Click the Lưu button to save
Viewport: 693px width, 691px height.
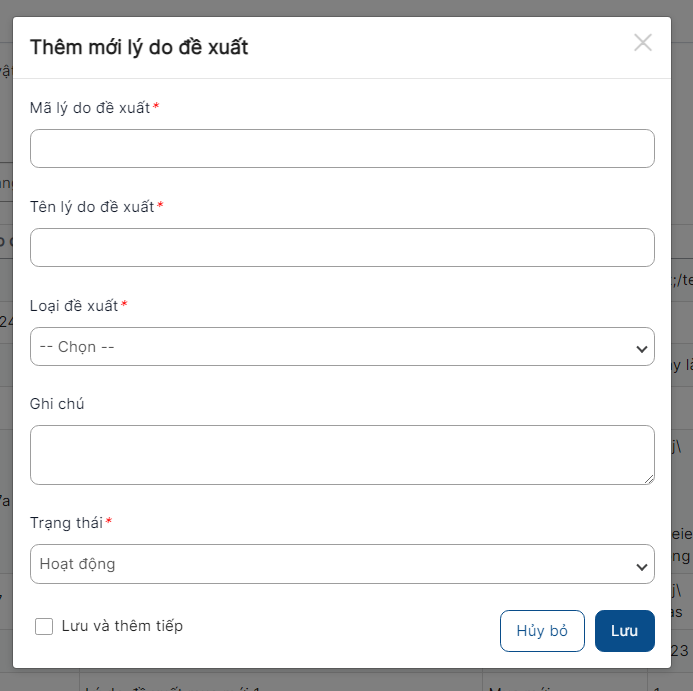[624, 631]
